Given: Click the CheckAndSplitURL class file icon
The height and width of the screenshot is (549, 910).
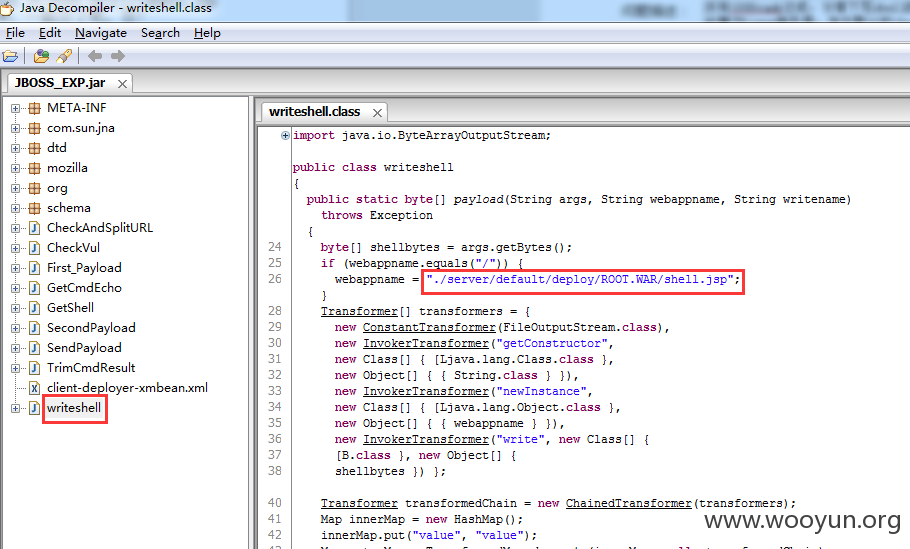Looking at the screenshot, I should click(x=35, y=228).
